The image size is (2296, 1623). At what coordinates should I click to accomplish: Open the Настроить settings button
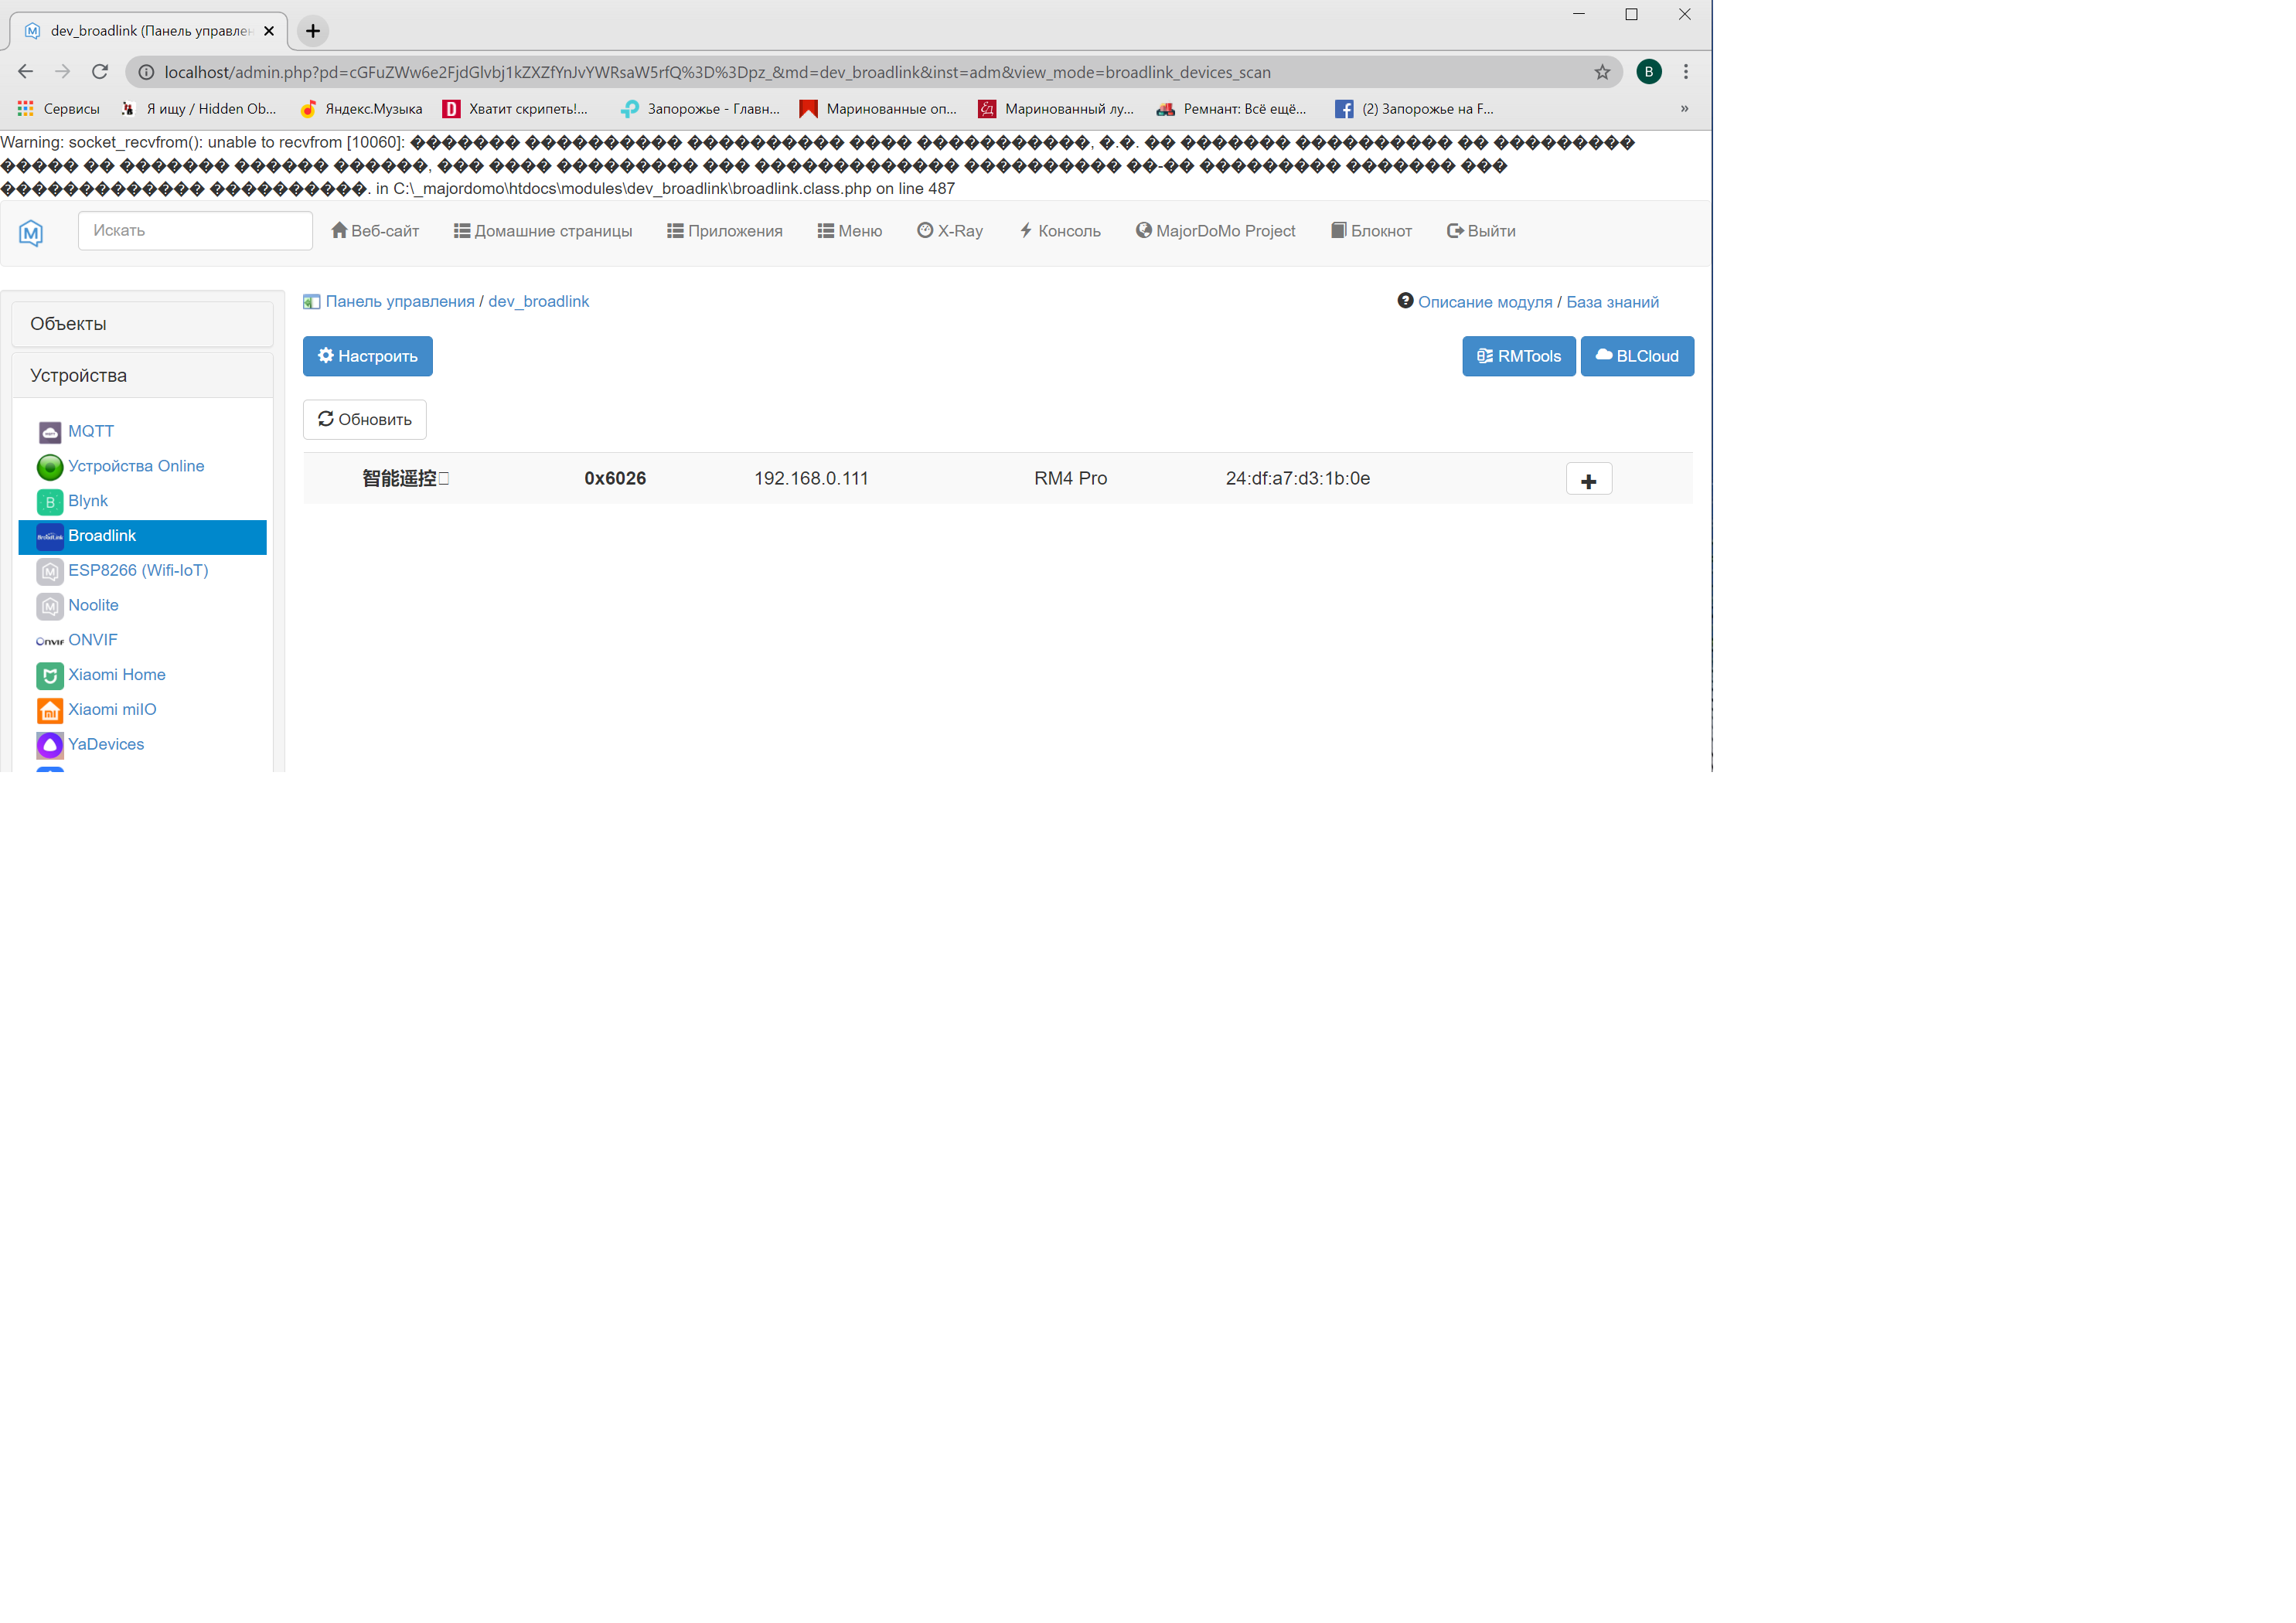point(367,356)
